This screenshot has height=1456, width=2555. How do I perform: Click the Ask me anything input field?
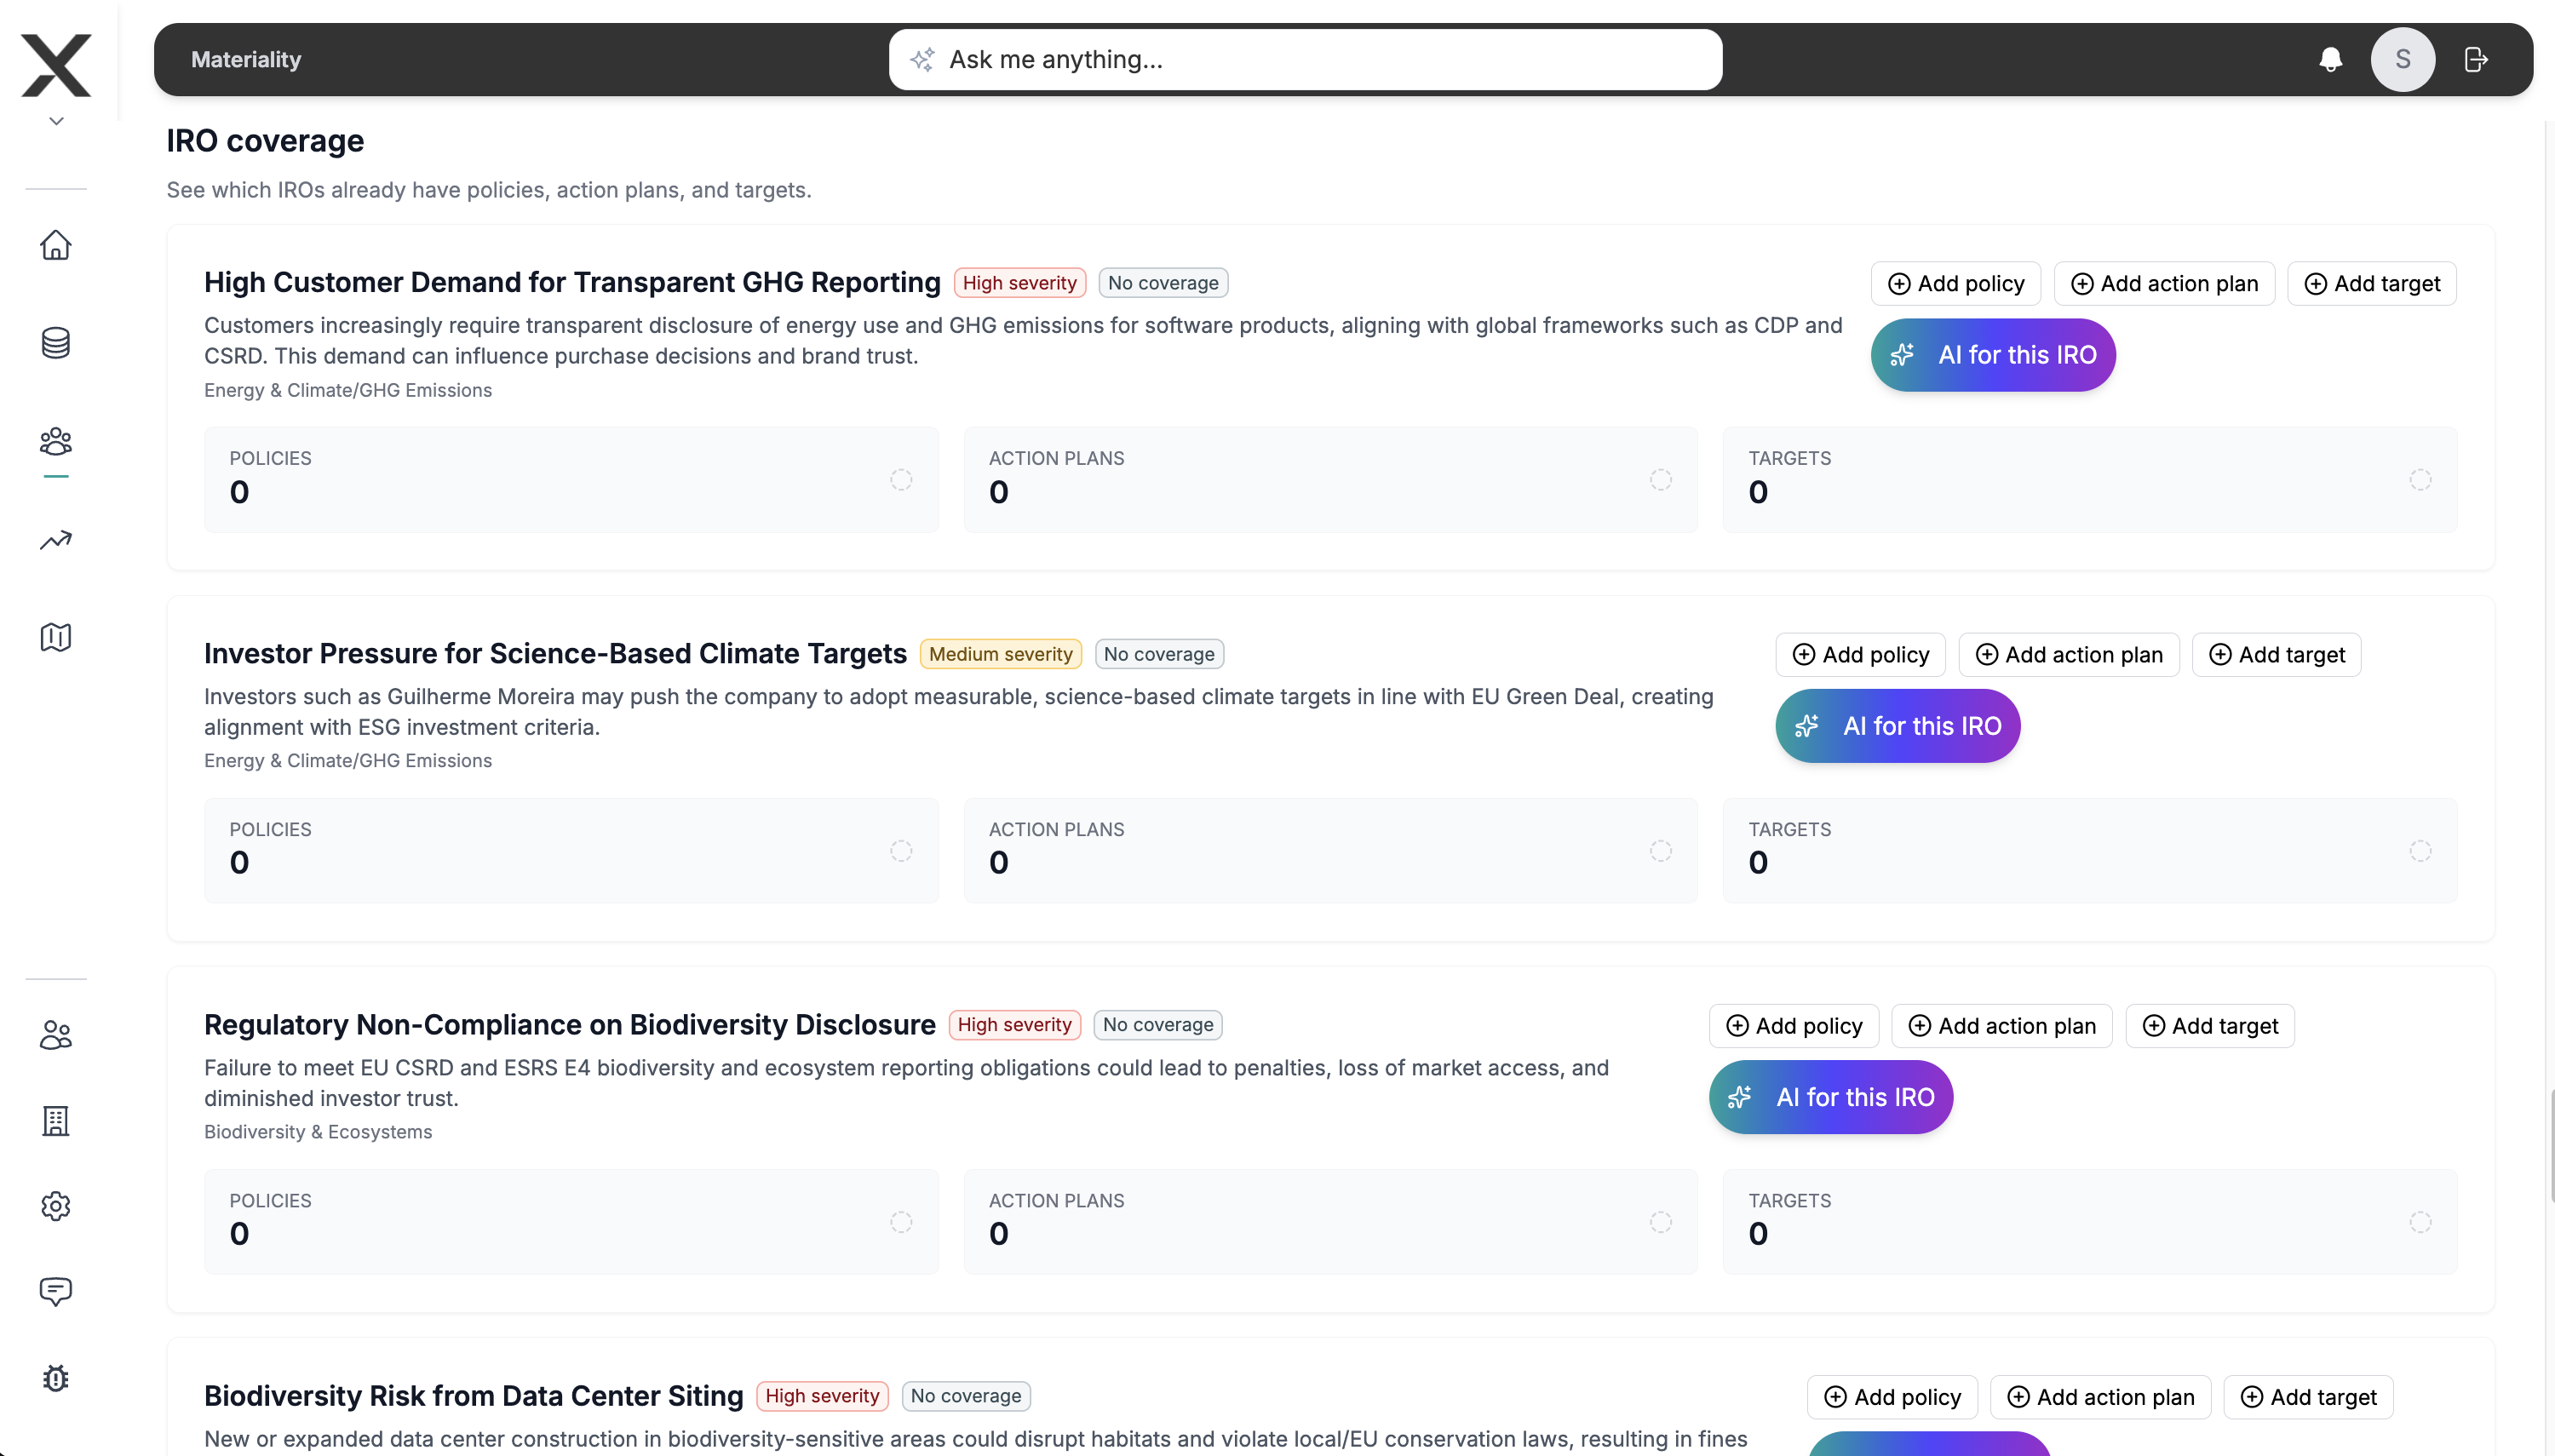tap(1305, 60)
